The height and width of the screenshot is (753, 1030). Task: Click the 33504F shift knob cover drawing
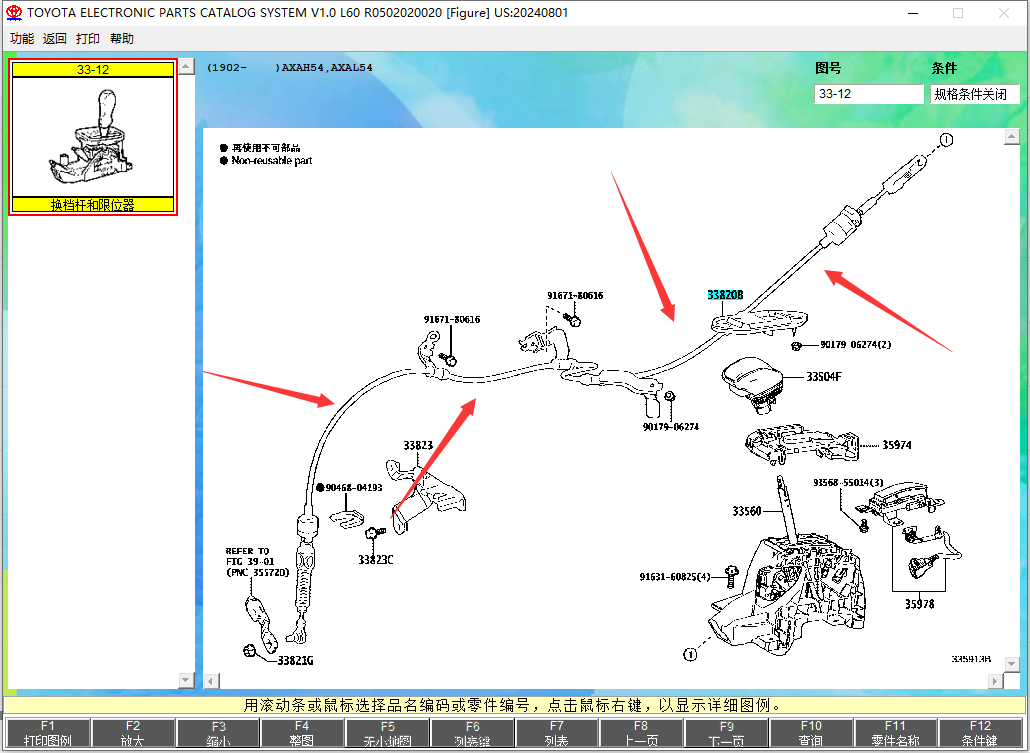[x=754, y=384]
